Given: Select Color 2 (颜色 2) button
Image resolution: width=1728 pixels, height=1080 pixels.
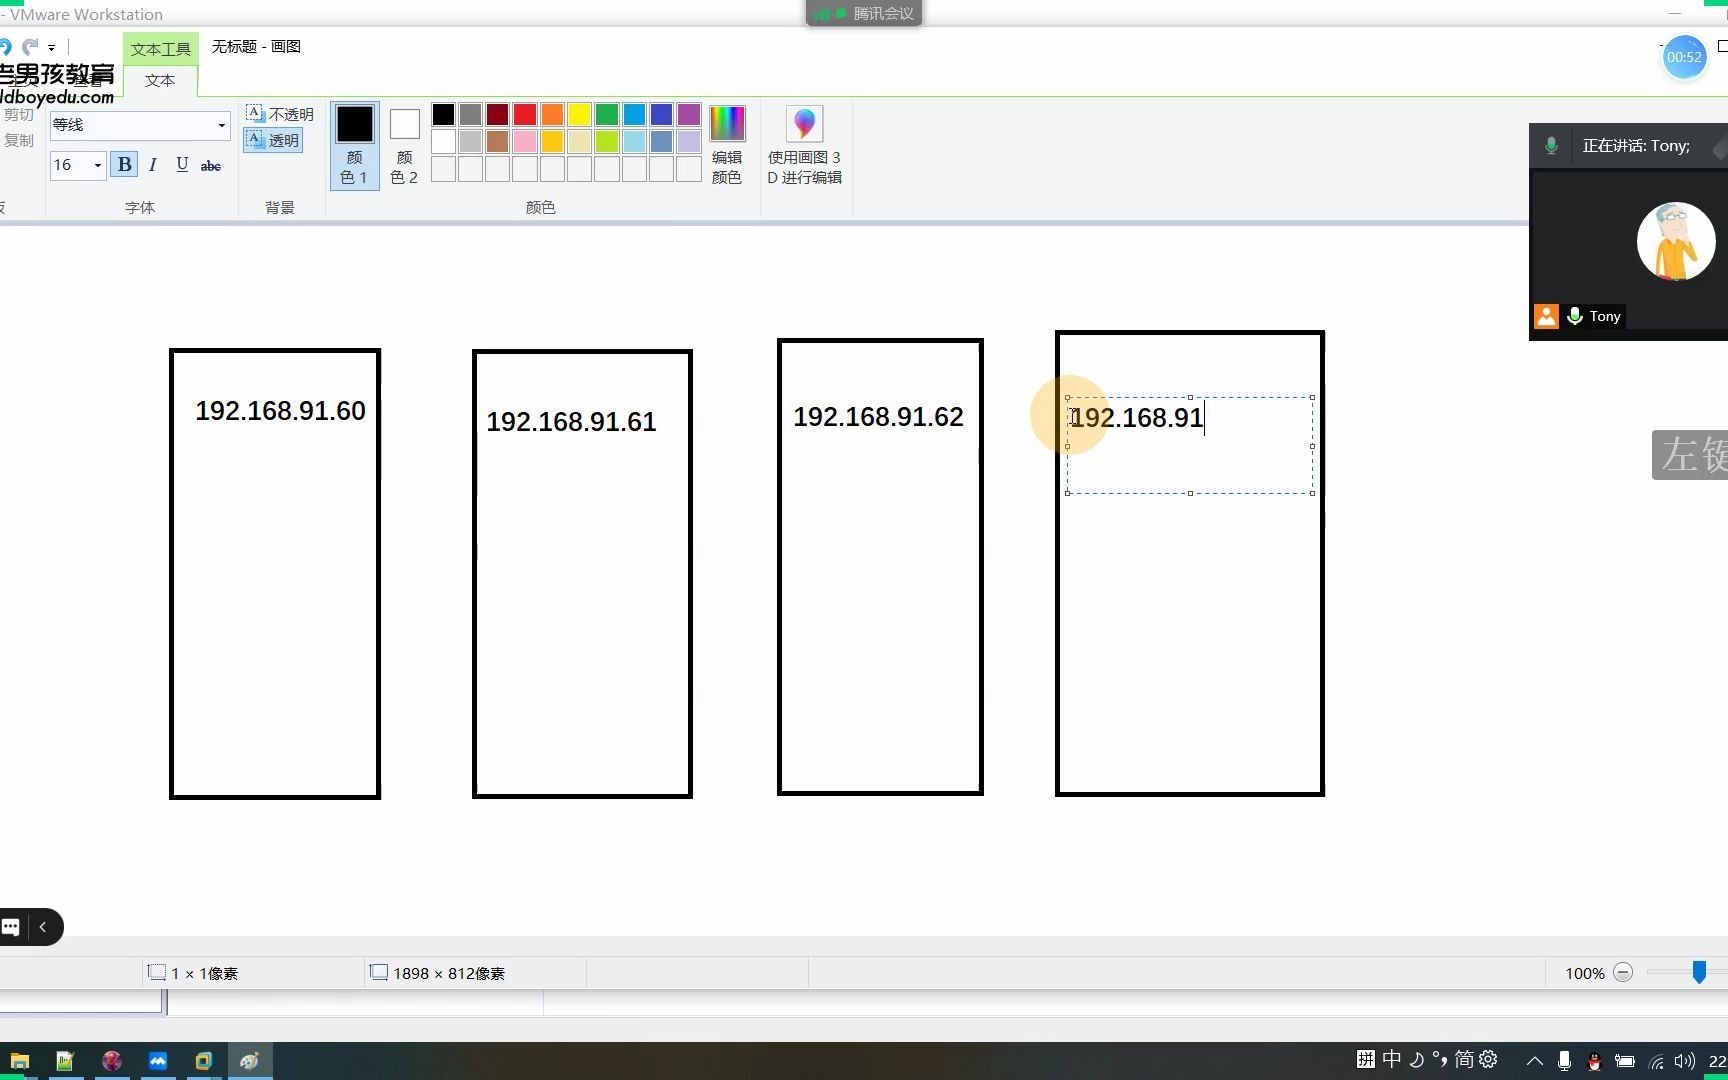Looking at the screenshot, I should coord(404,146).
